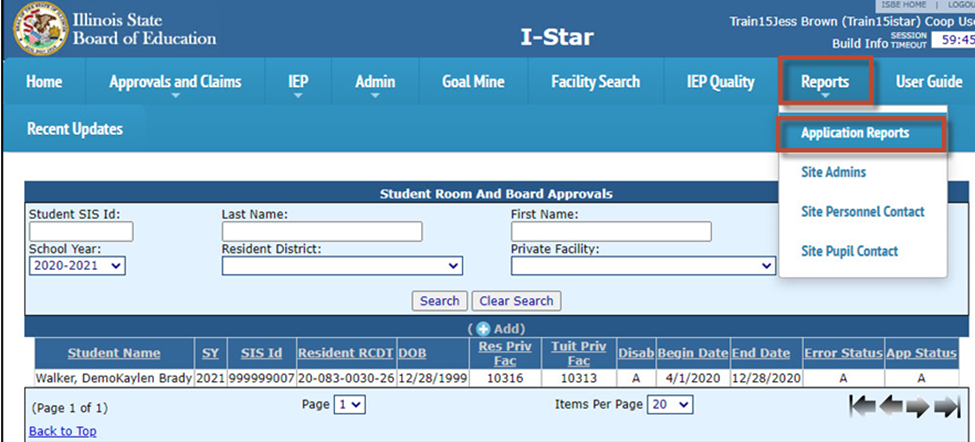Viewport: 975px width, 442px height.
Task: Click the RCDT value 20-083-0030-26
Action: pos(346,379)
